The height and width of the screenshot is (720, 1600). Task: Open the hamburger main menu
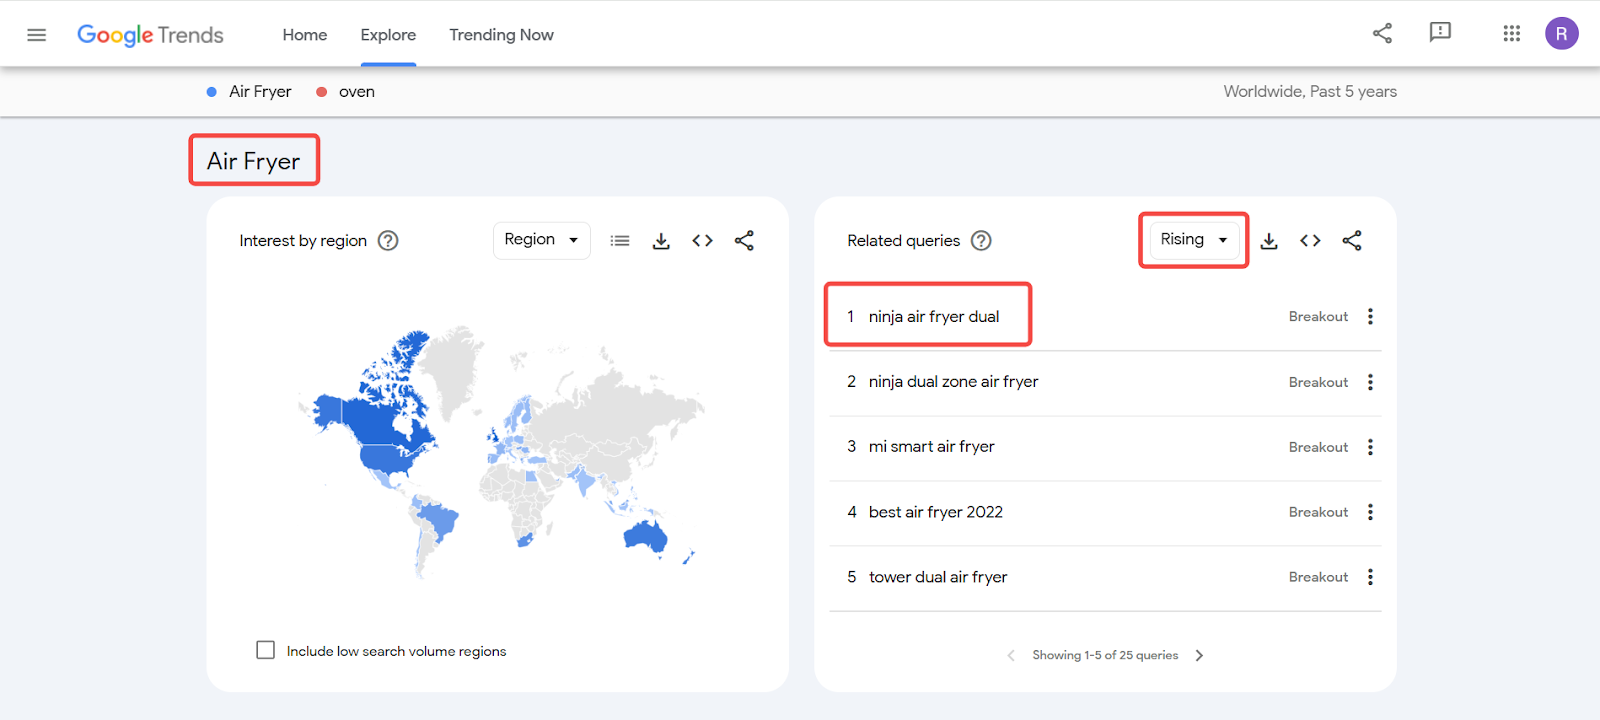click(37, 35)
